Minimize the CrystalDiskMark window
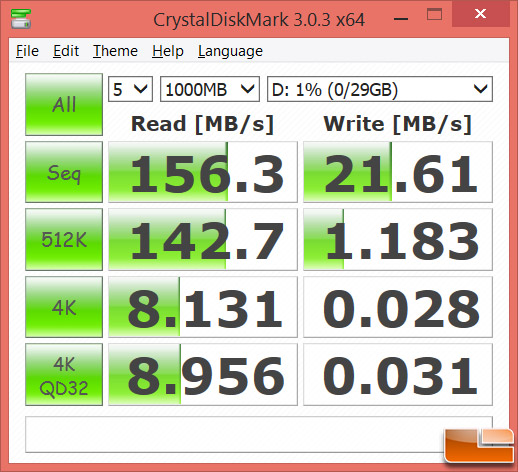This screenshot has width=518, height=472. coord(401,19)
